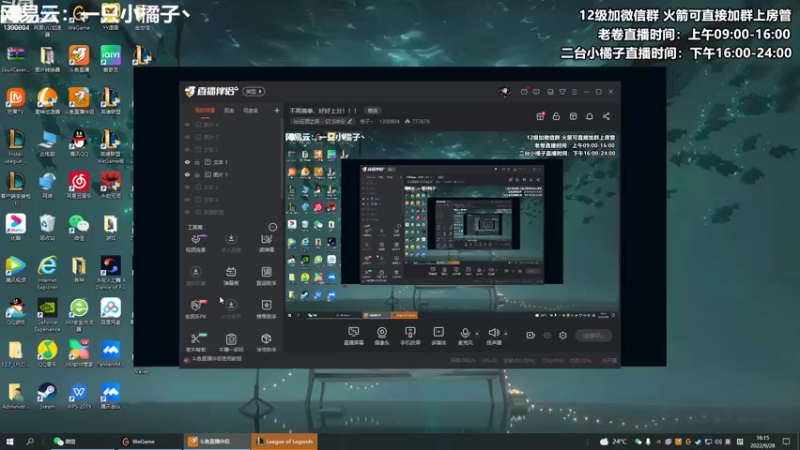800x450 pixels.
Task: Click the source list vertical scrollbar
Action: click(x=282, y=159)
